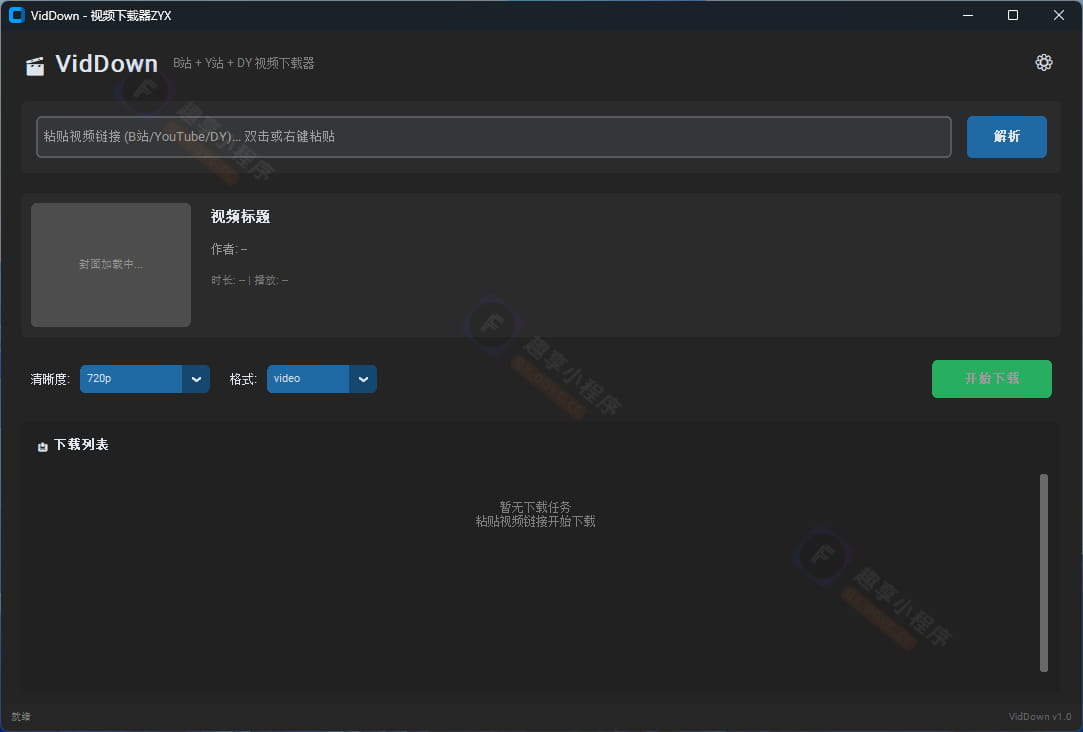
Task: Expand the 720p quality selector
Action: click(144, 379)
